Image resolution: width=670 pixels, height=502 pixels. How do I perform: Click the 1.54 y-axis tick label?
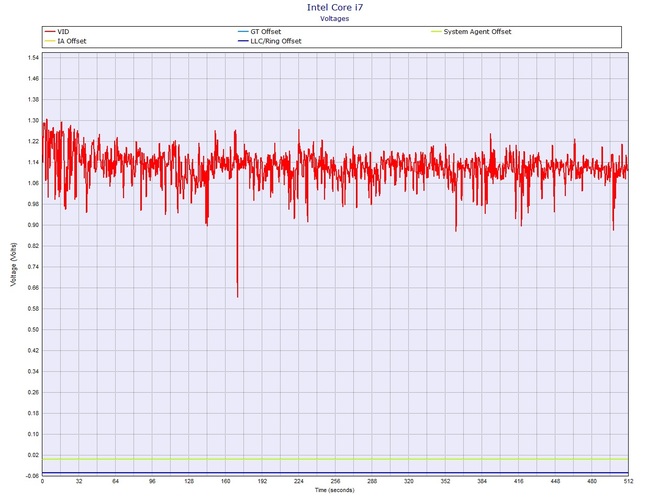(33, 58)
